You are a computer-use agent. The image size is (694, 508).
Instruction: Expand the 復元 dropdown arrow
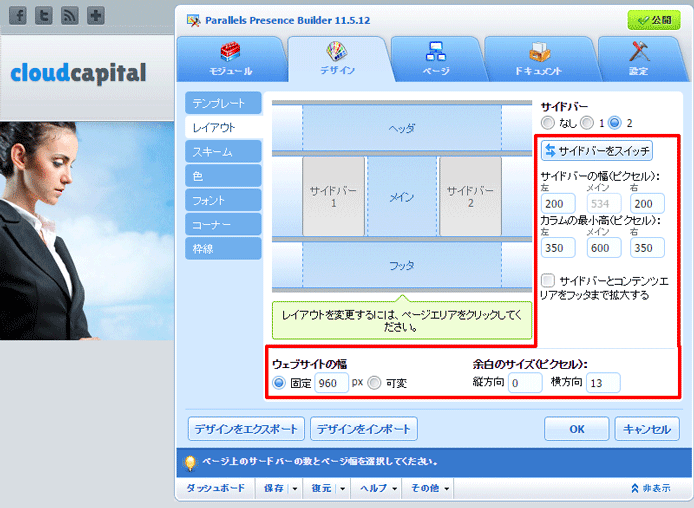coord(342,489)
